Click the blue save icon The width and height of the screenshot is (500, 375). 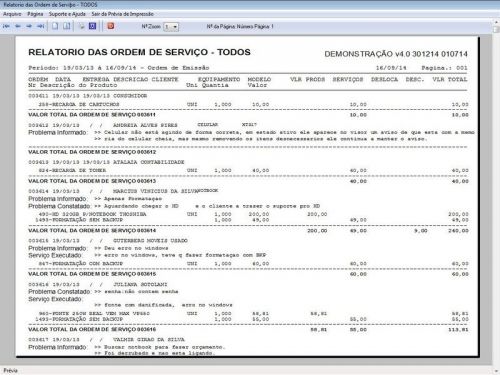coord(93,26)
